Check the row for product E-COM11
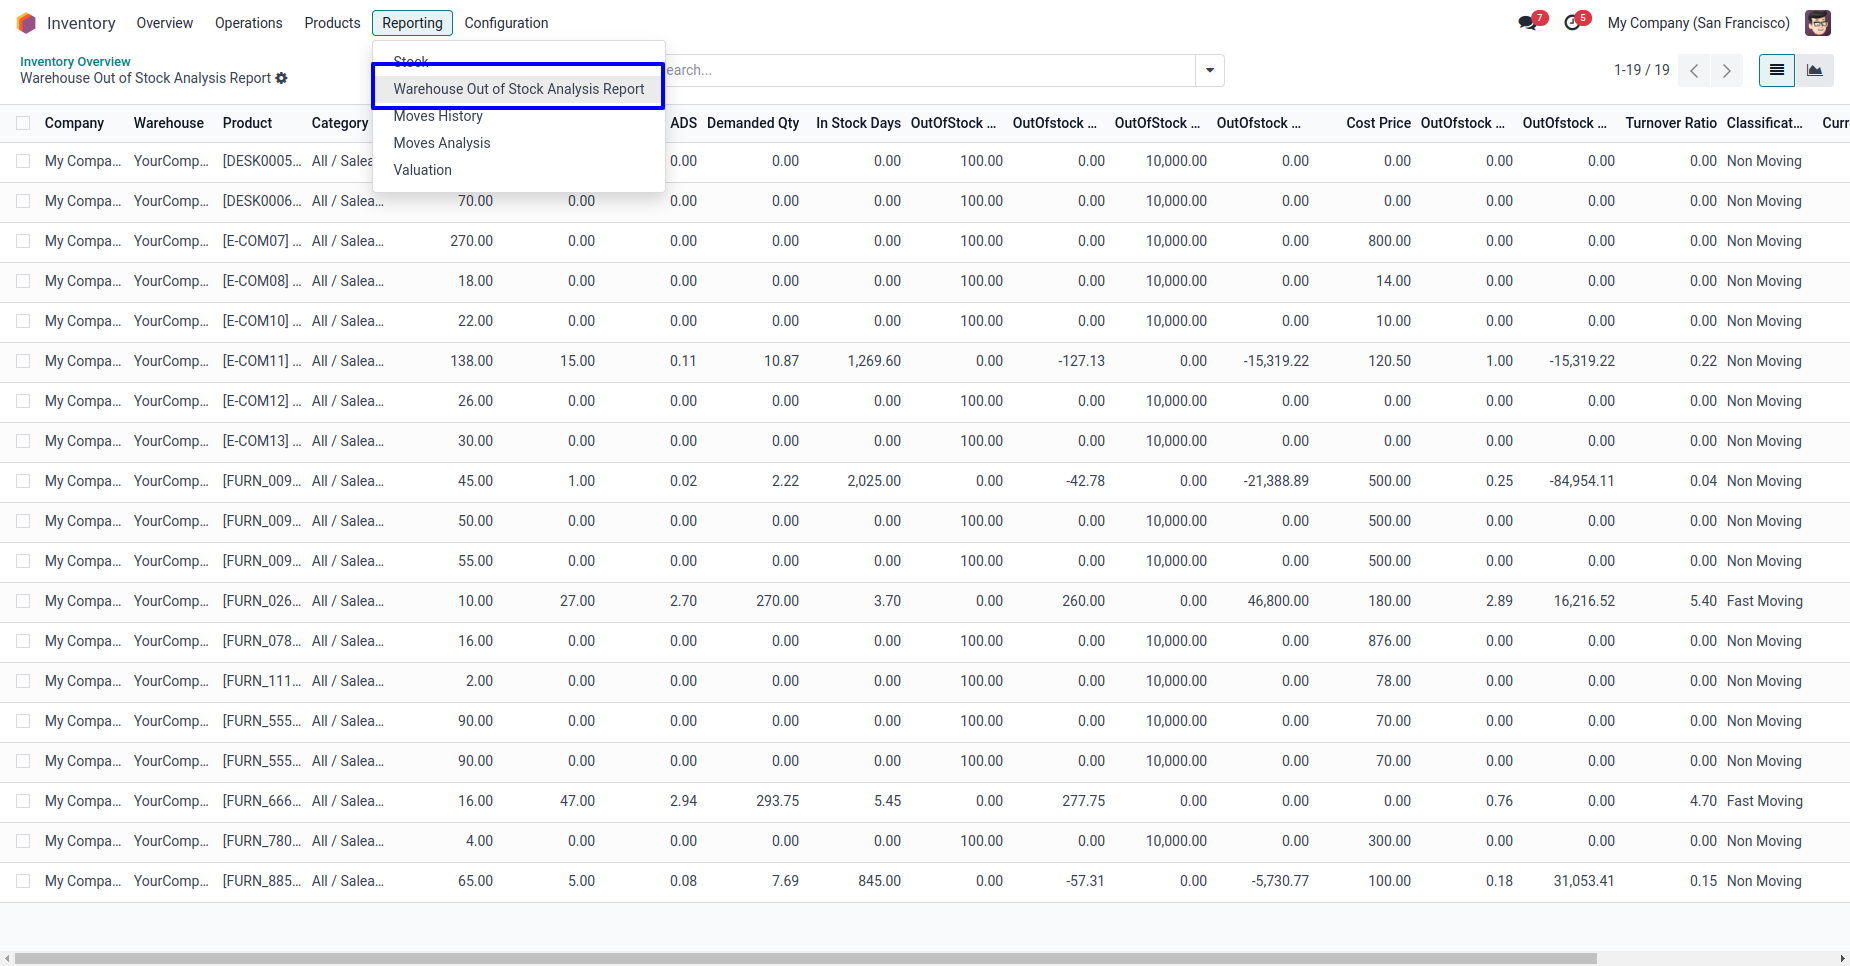The width and height of the screenshot is (1850, 966). (23, 361)
